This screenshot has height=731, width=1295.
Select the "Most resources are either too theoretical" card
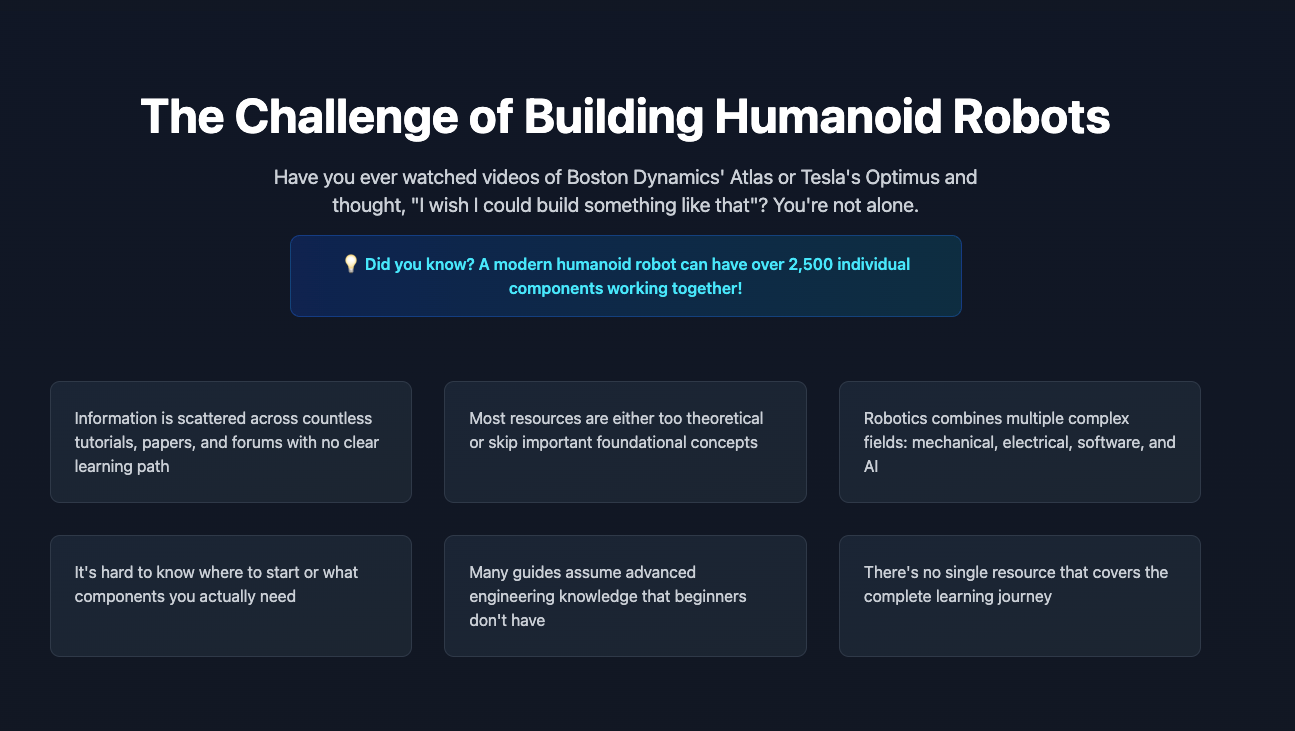pos(625,442)
